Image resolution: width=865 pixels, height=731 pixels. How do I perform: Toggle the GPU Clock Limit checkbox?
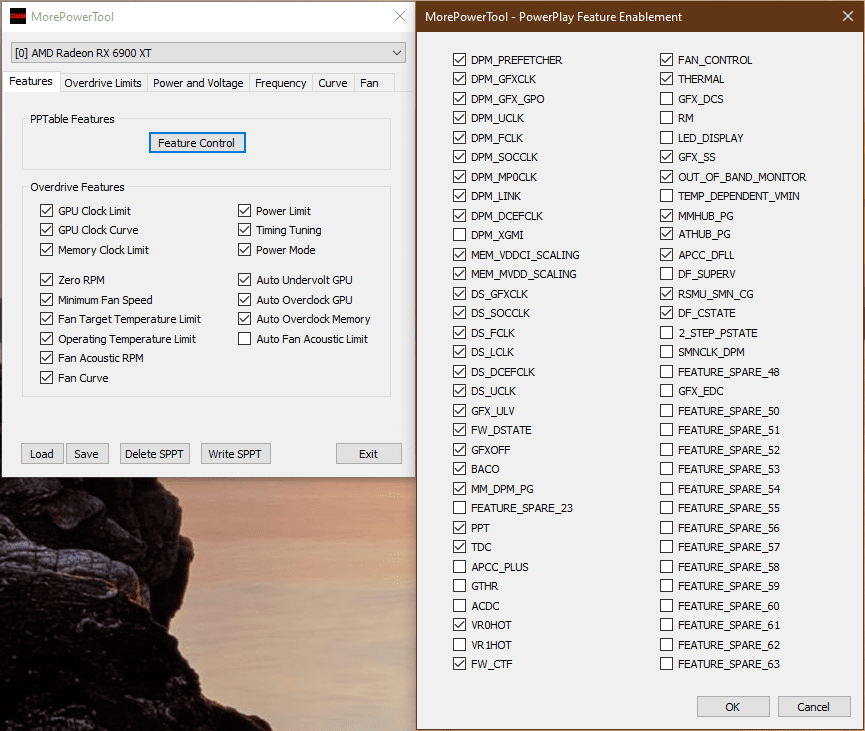46,211
